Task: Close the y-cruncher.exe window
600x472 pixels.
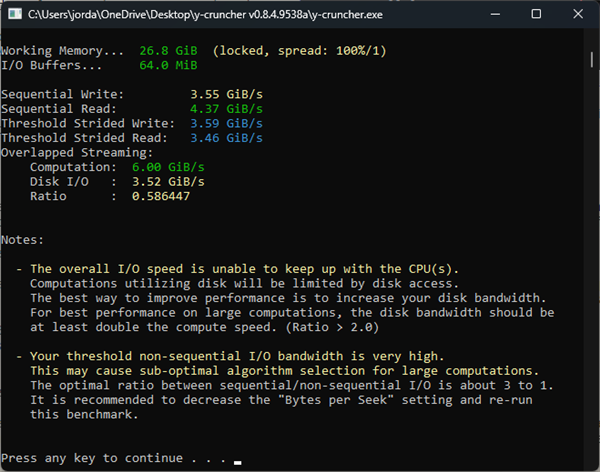Action: click(578, 14)
